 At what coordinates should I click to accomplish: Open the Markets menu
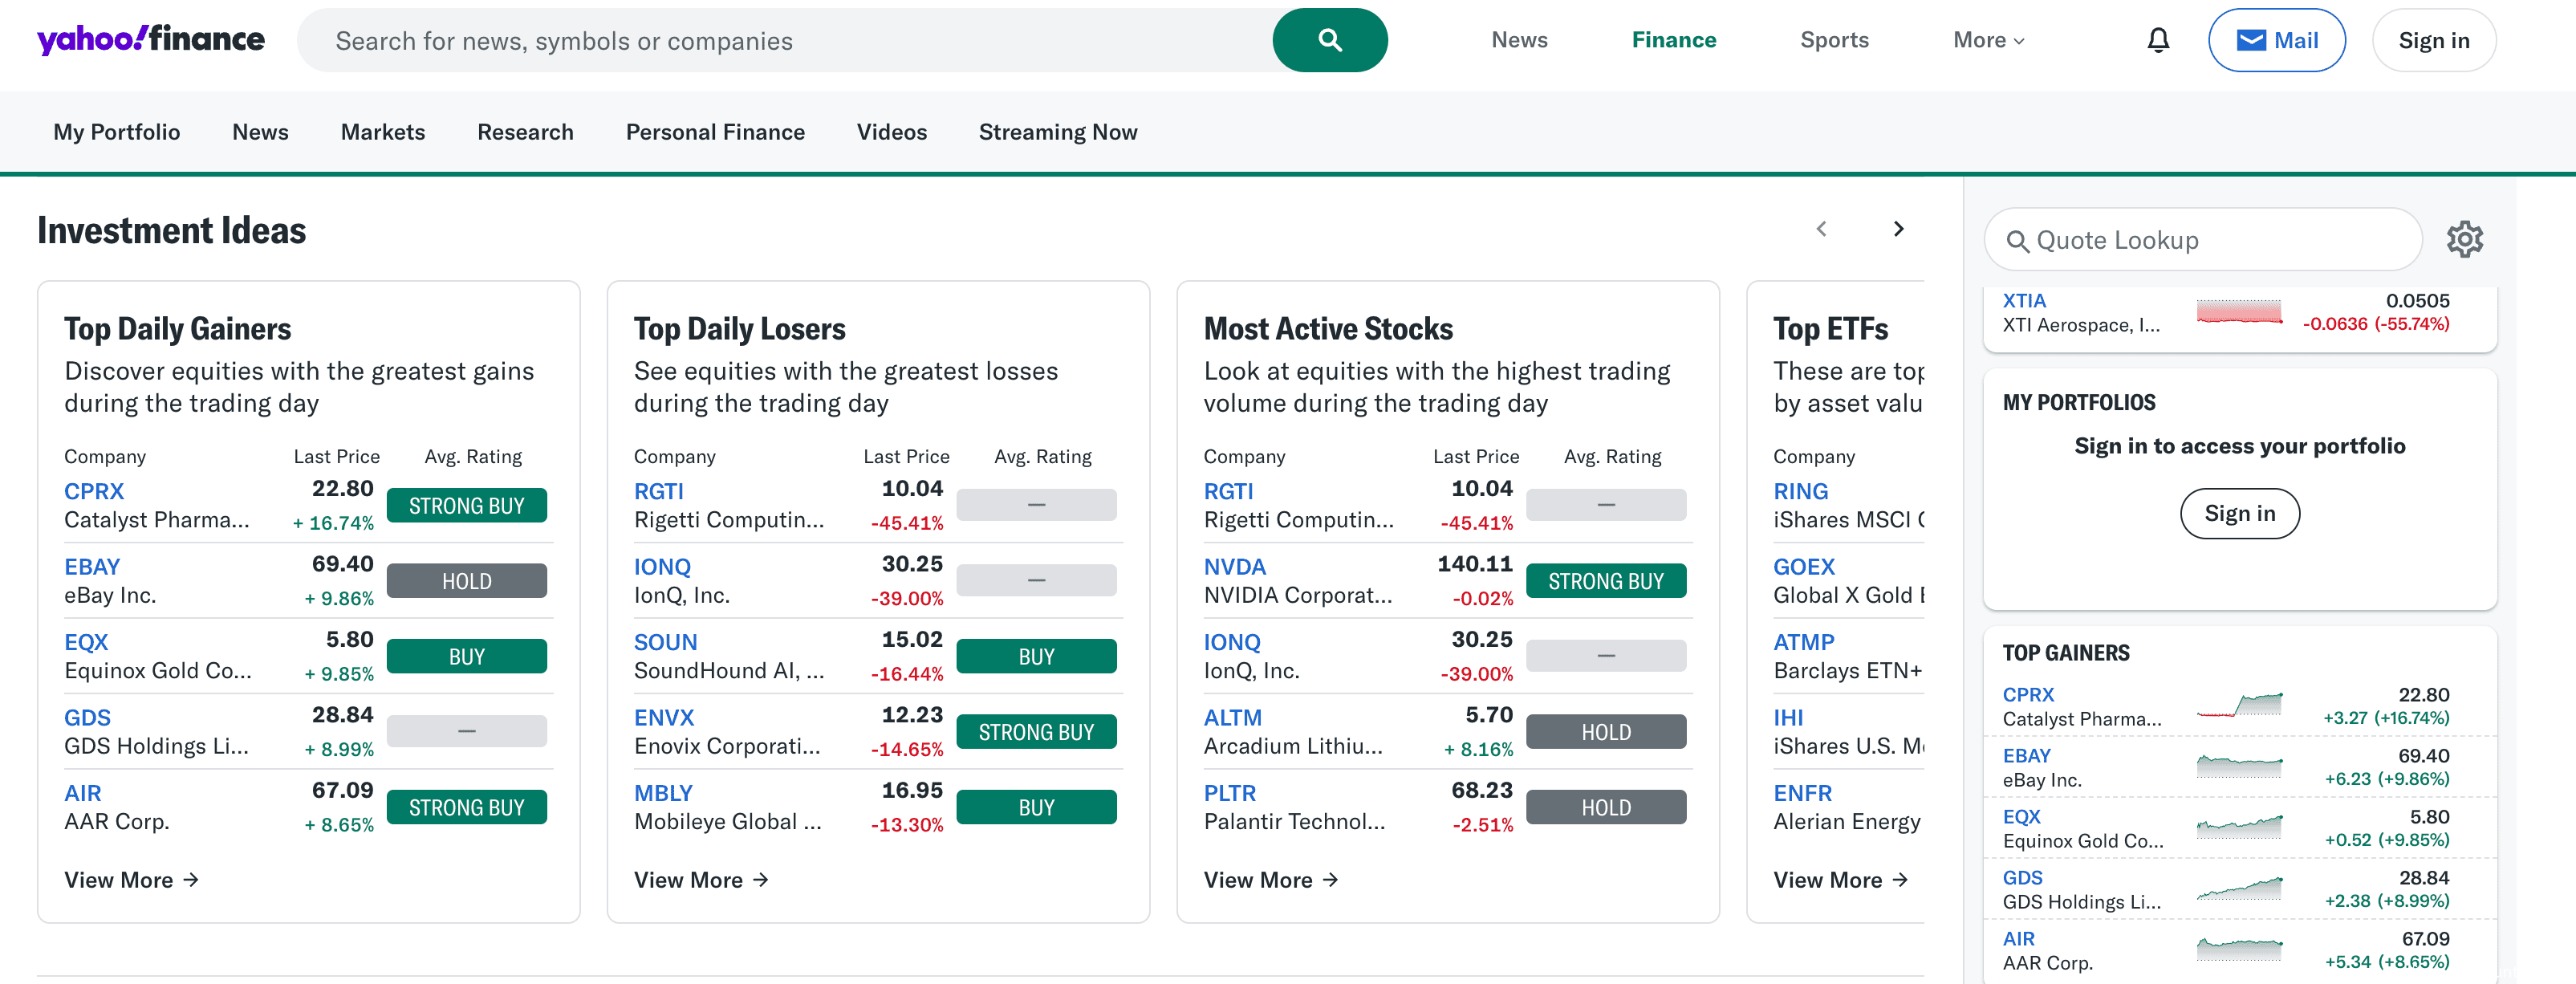point(382,132)
